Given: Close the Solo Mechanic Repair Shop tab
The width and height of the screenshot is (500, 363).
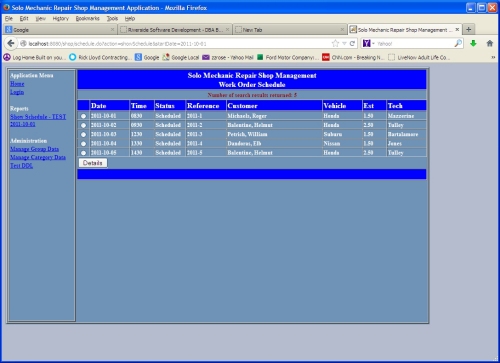Looking at the screenshot, I should [x=457, y=30].
